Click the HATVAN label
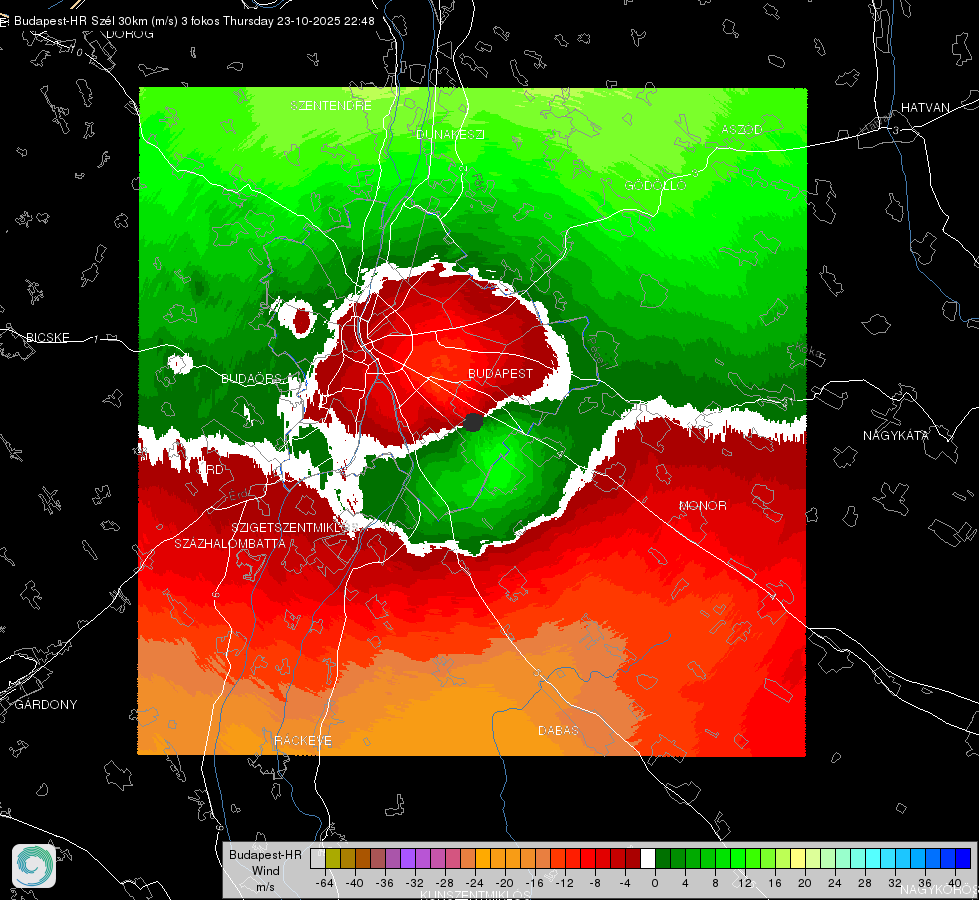The image size is (979, 900). pyautogui.click(x=925, y=107)
